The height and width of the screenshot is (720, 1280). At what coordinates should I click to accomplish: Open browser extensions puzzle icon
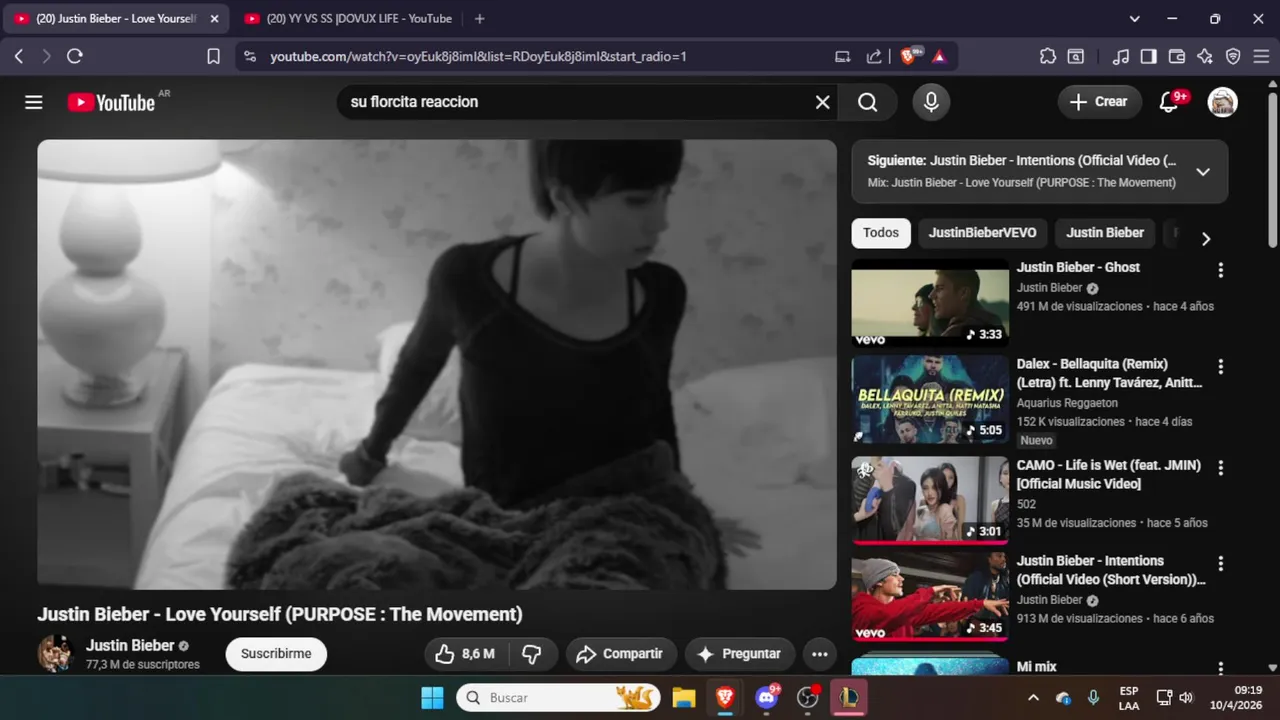(1048, 57)
